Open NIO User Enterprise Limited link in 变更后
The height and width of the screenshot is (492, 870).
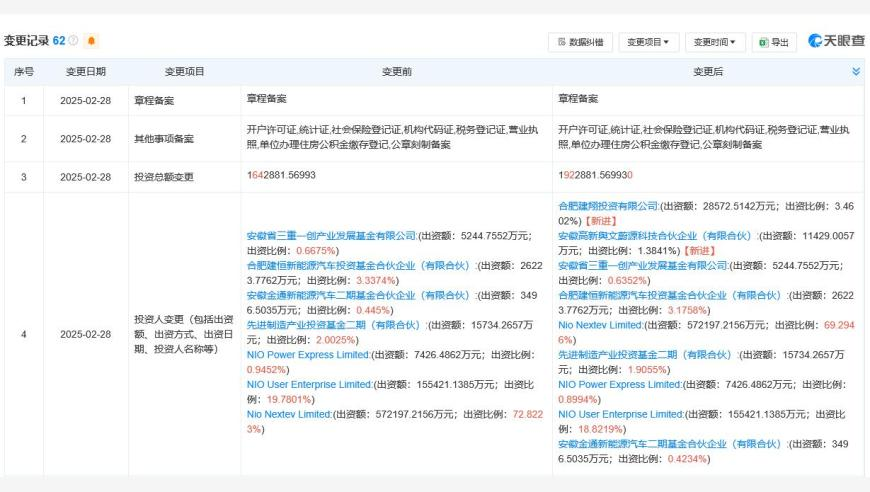tap(621, 414)
